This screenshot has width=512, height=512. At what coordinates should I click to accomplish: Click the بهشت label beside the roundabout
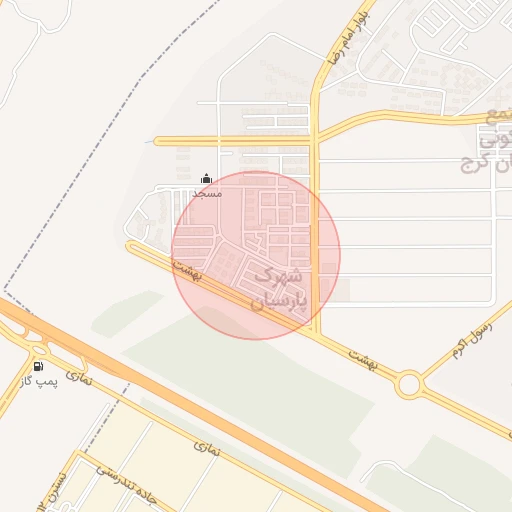363,359
